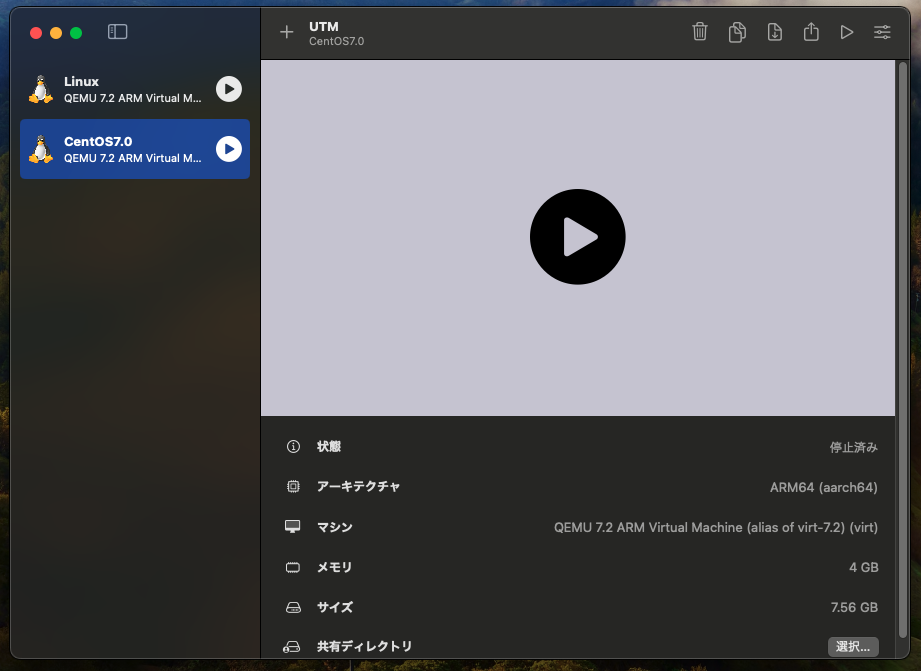Clone the selected virtual machine

point(736,31)
